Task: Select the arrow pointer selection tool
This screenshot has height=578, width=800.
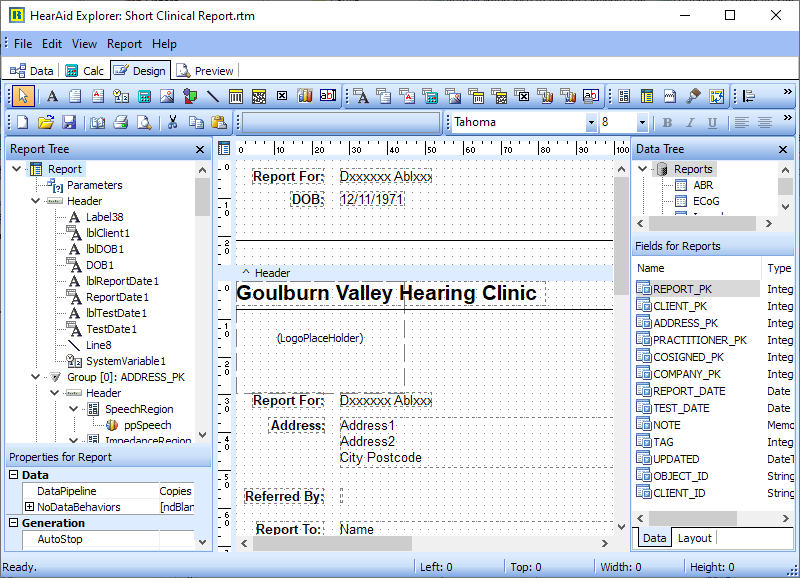Action: point(24,96)
